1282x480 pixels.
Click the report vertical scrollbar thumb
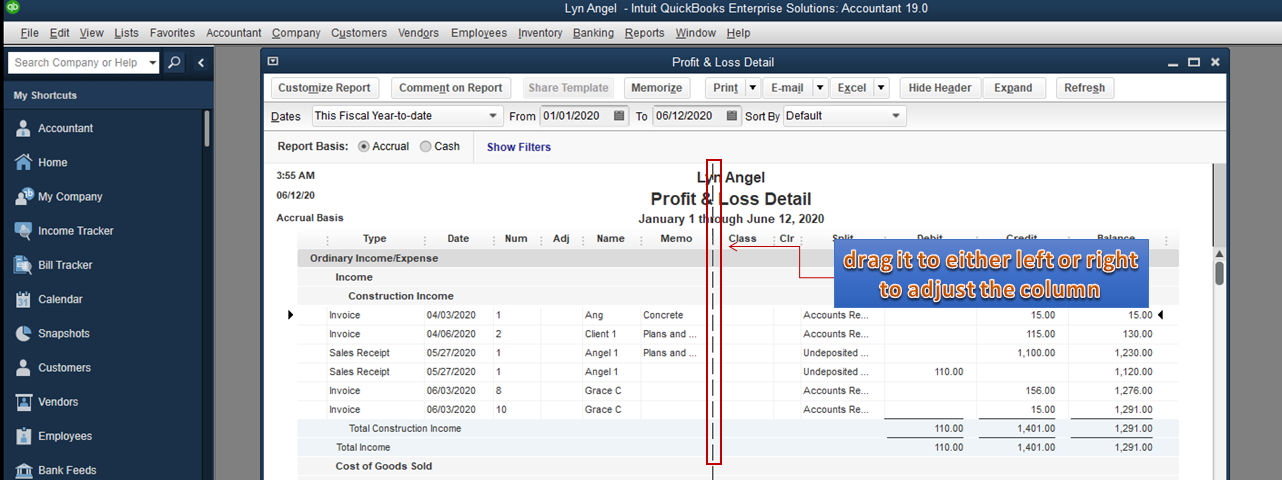click(x=1219, y=272)
